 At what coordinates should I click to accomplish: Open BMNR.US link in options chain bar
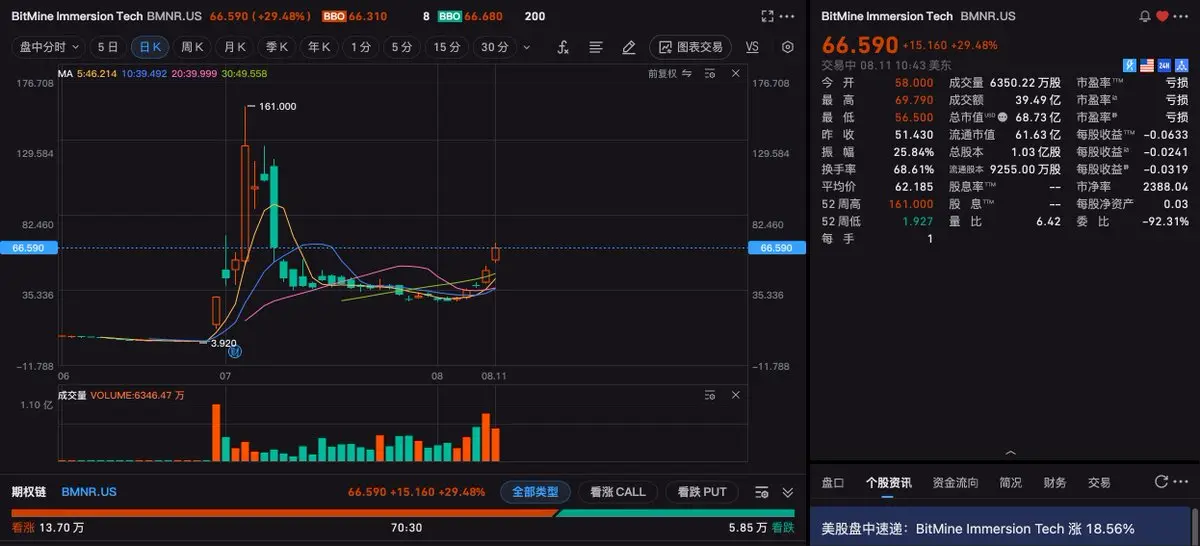click(89, 492)
